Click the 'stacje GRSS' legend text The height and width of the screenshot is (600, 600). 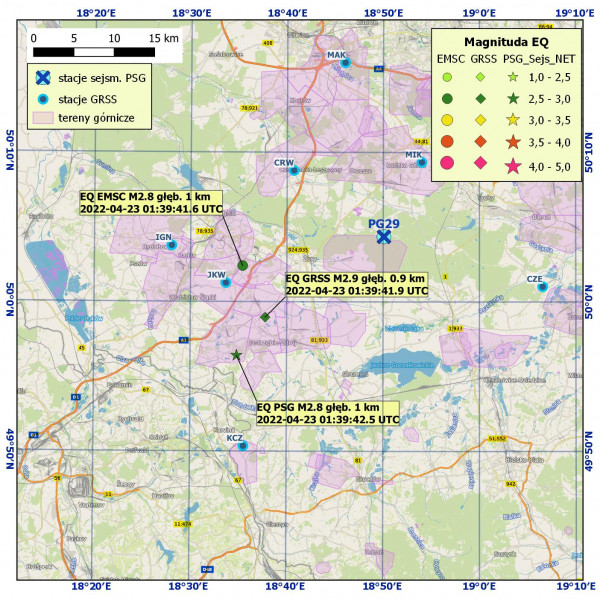click(x=88, y=99)
